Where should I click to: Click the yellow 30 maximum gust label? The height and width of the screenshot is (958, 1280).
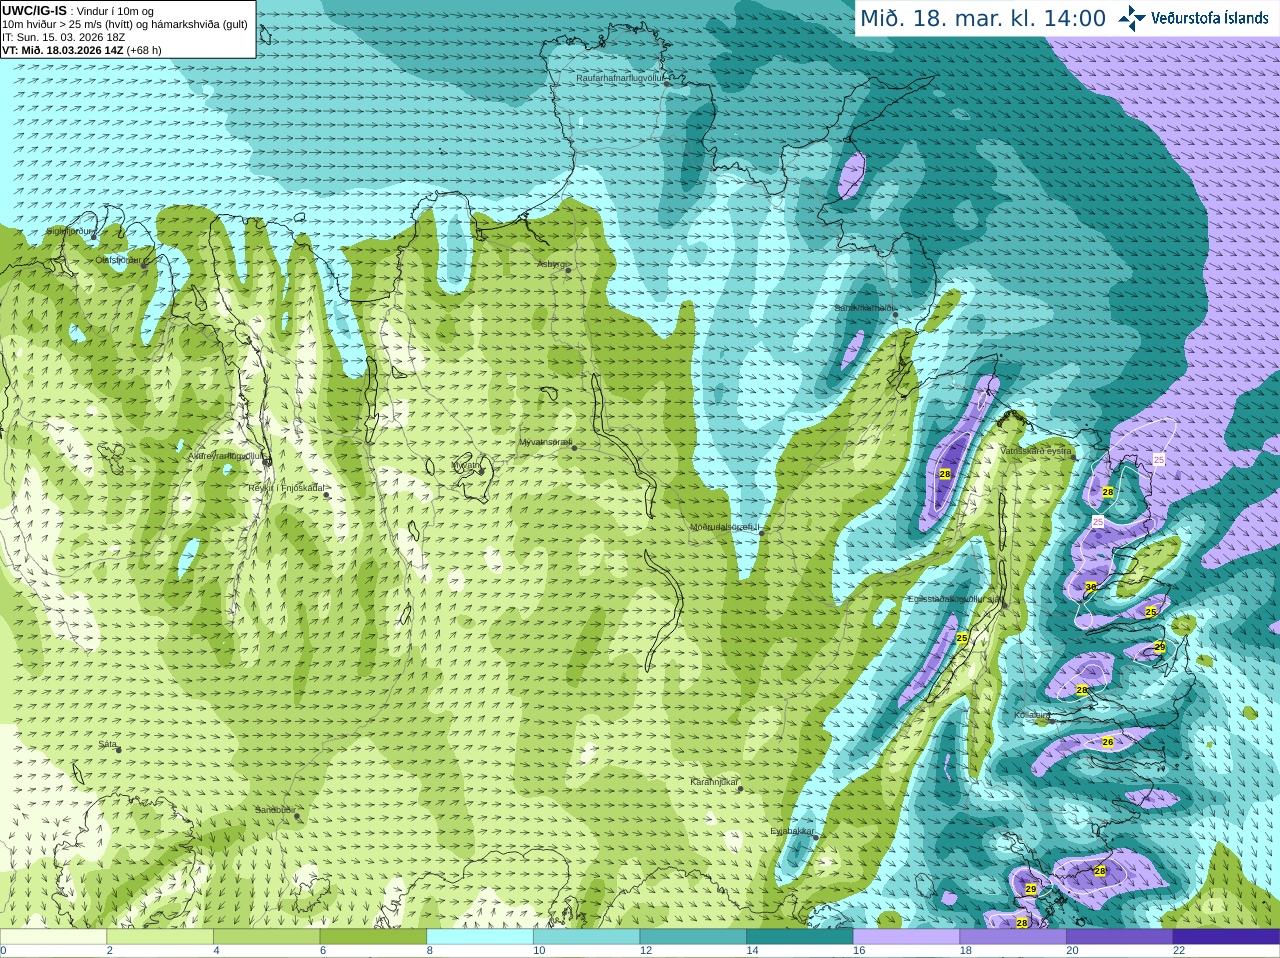pyautogui.click(x=1091, y=587)
